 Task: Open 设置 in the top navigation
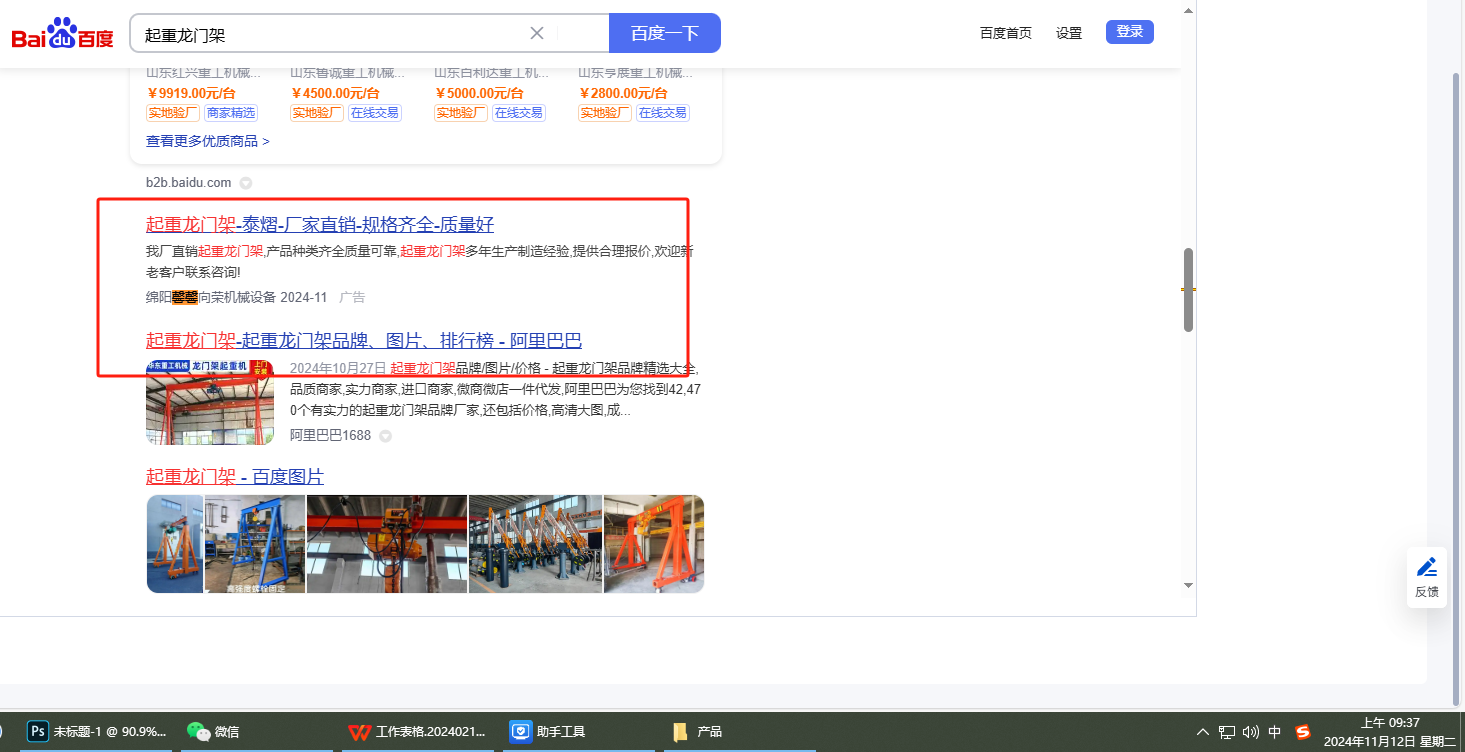pyautogui.click(x=1069, y=33)
